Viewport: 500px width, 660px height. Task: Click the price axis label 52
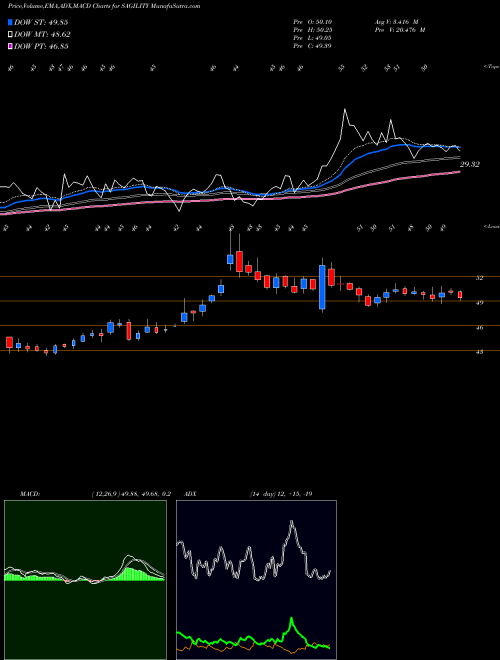coord(480,278)
